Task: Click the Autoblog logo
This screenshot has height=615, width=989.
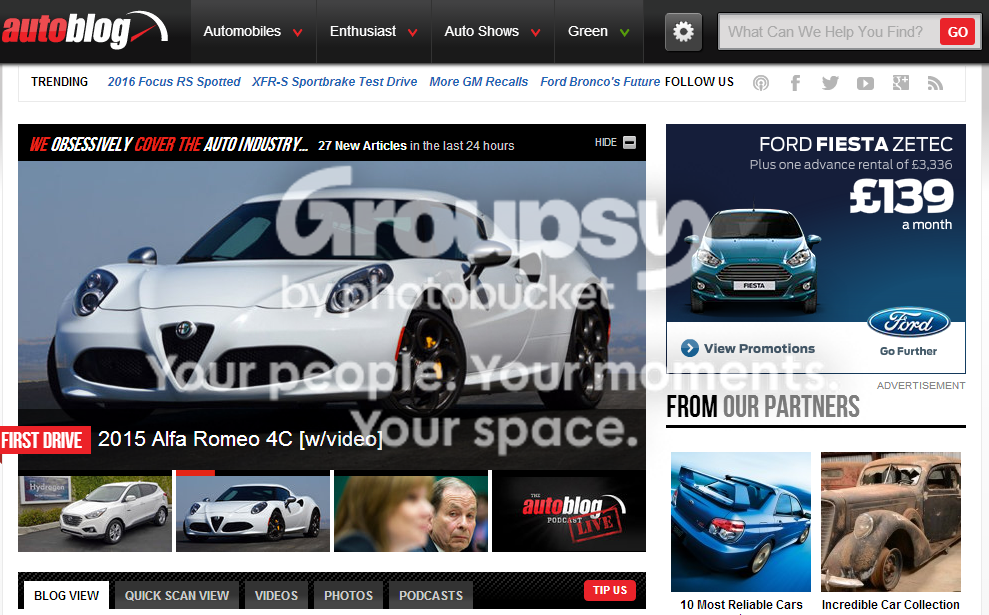Action: [85, 30]
